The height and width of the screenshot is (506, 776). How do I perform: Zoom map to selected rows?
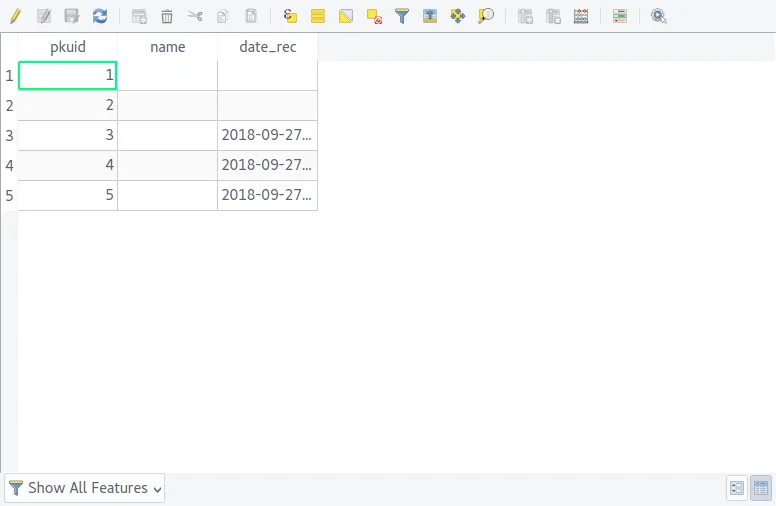pos(486,16)
